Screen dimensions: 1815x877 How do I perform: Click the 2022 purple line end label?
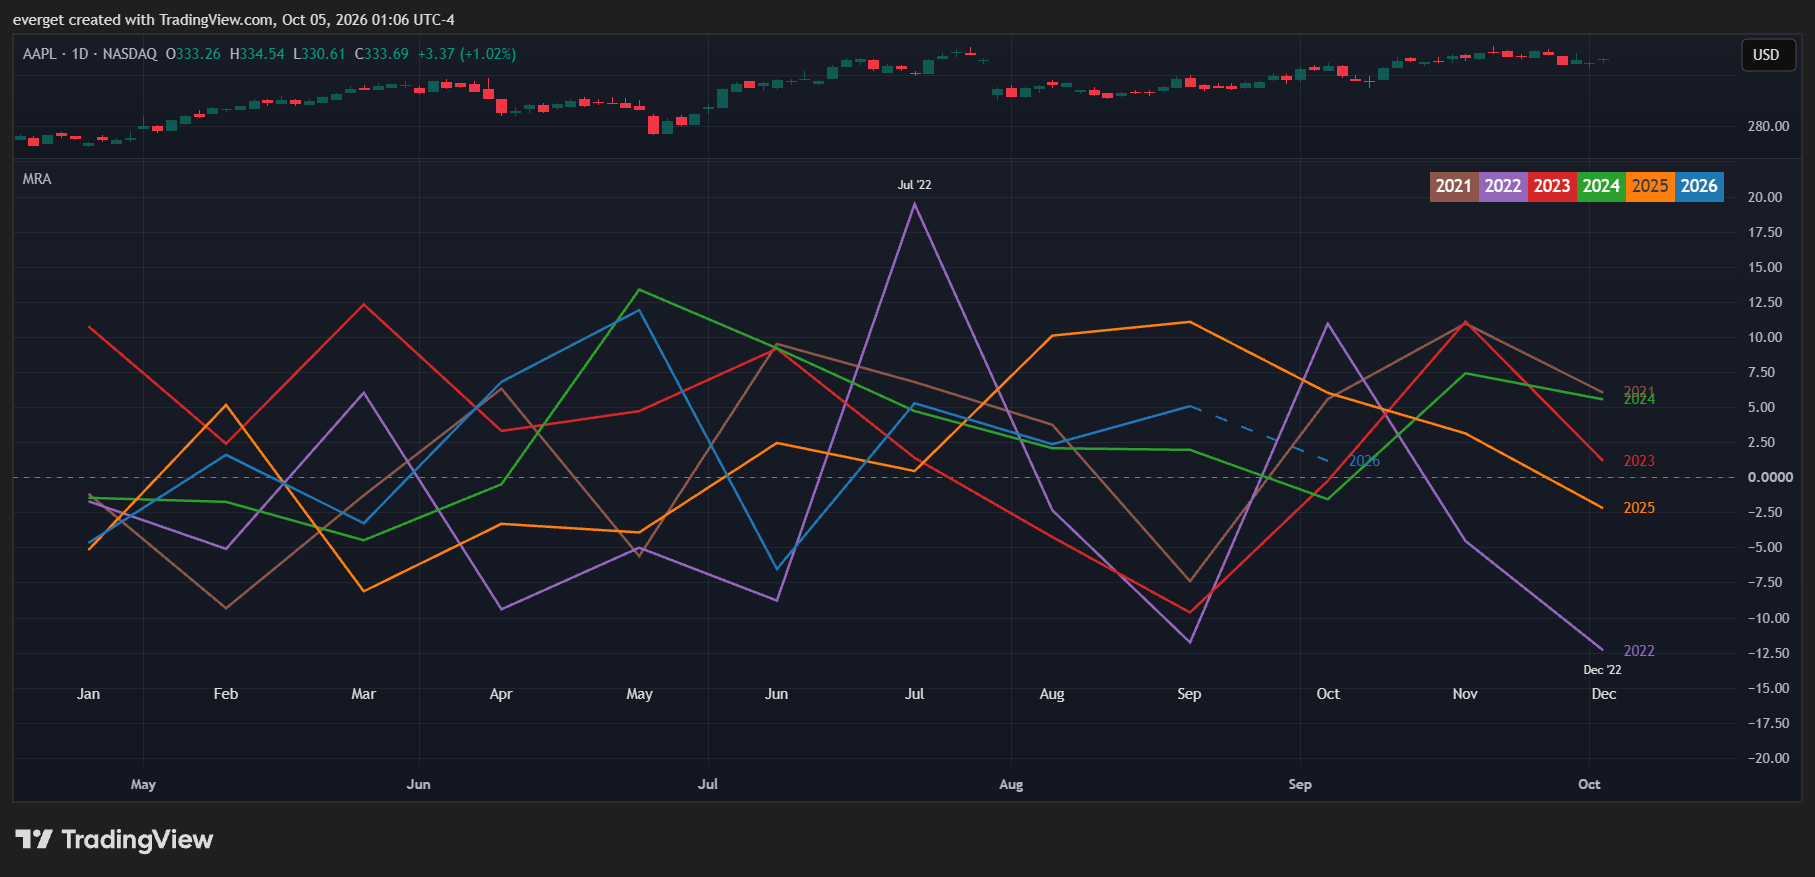(1639, 651)
